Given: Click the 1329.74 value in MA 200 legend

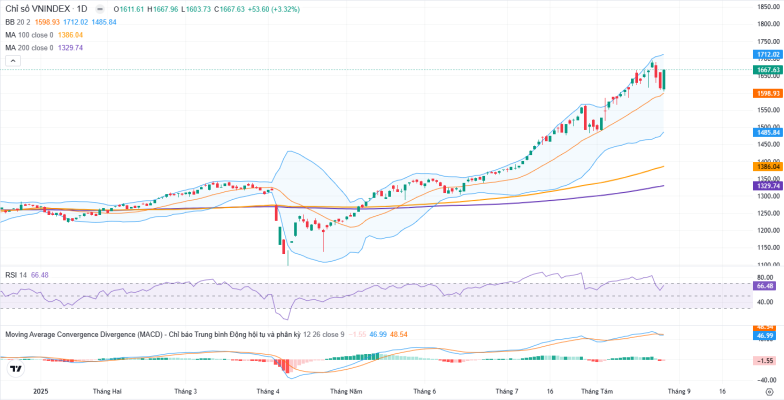Looking at the screenshot, I should pyautogui.click(x=70, y=48).
